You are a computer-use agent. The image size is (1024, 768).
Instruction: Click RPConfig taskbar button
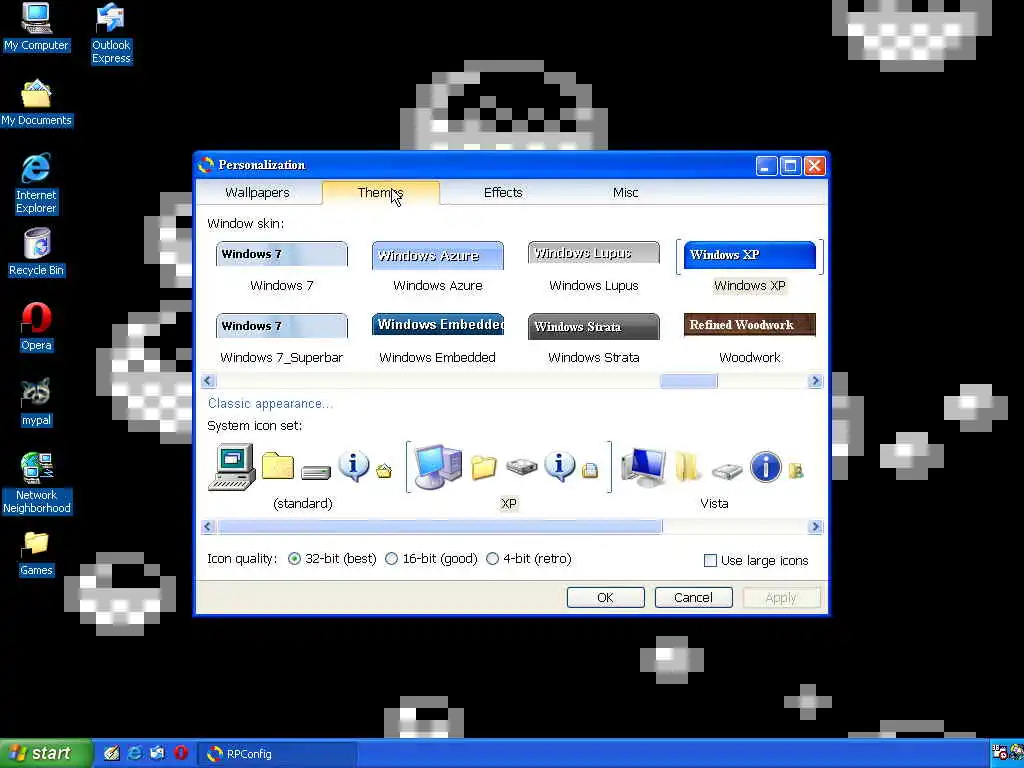pyautogui.click(x=277, y=754)
